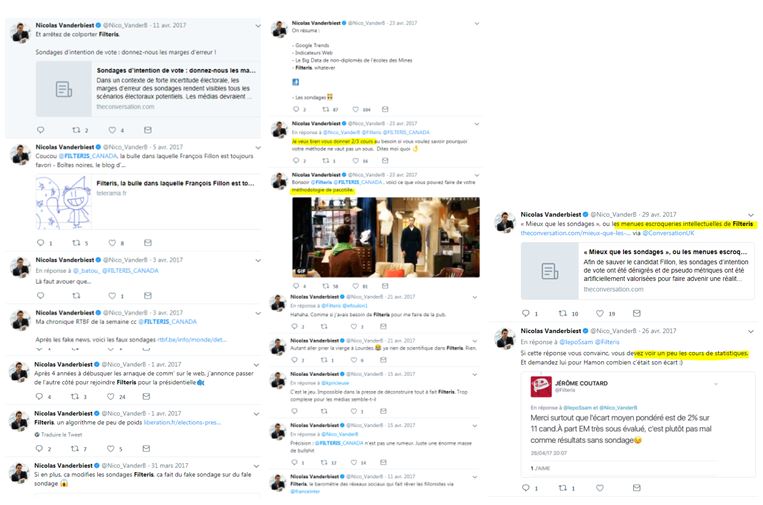Image resolution: width=763 pixels, height=505 pixels.
Task: Open options chevron on 5 avr. 2017 tweet
Action: pos(258,147)
